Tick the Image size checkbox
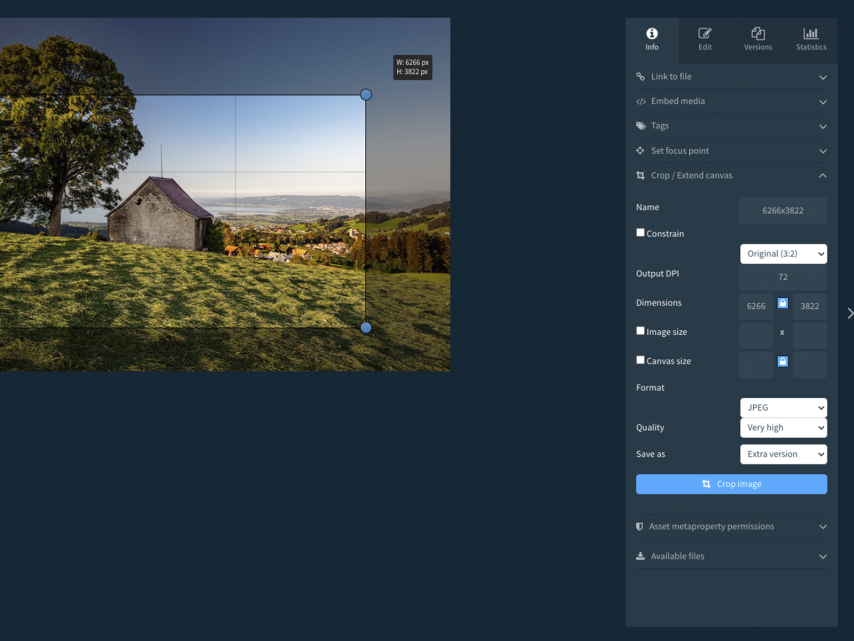 [x=640, y=331]
